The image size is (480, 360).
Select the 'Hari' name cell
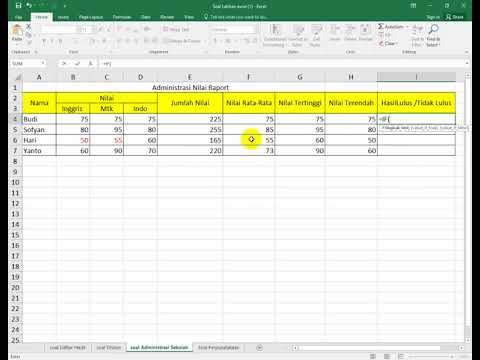coord(39,140)
